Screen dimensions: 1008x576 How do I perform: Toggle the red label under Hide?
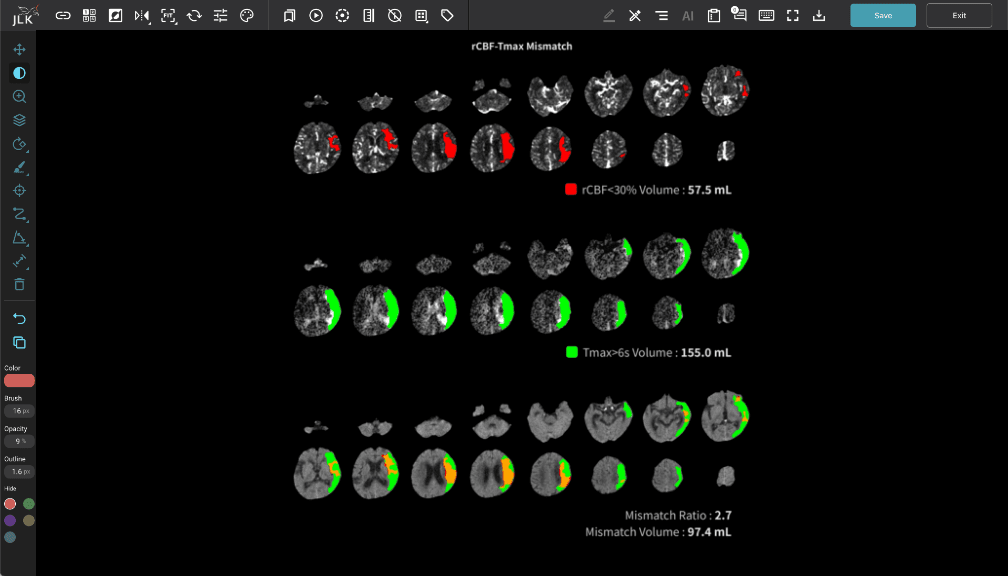[10, 504]
